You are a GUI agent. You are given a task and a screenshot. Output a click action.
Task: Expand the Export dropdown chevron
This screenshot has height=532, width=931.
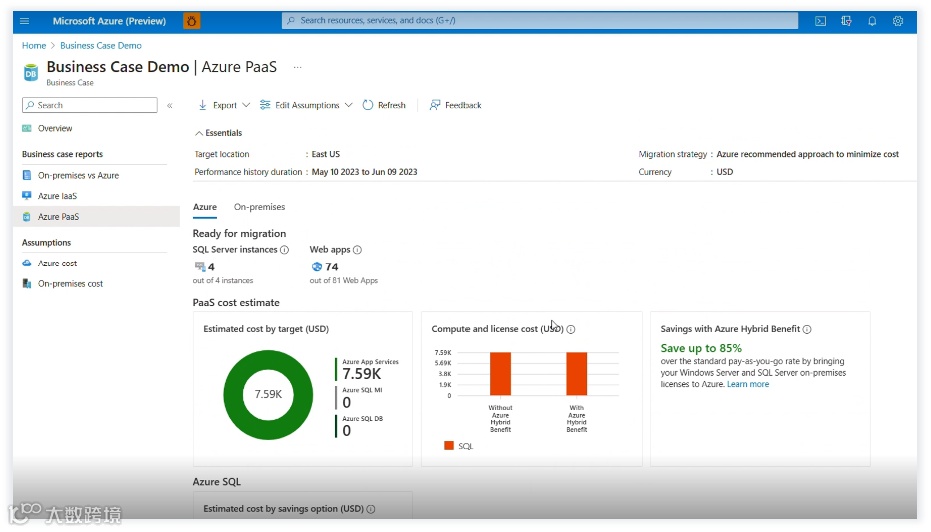click(246, 105)
